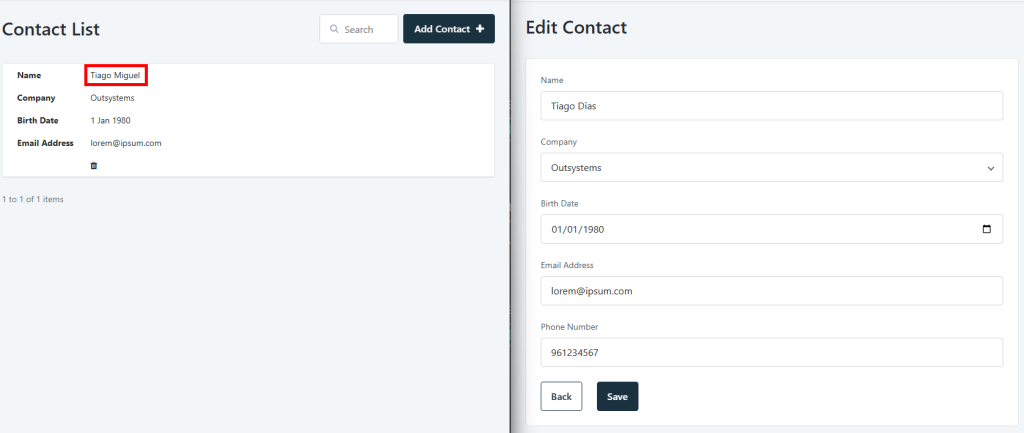Screen dimensions: 1024x433
Task: Click the Contact List heading
Action: point(51,29)
